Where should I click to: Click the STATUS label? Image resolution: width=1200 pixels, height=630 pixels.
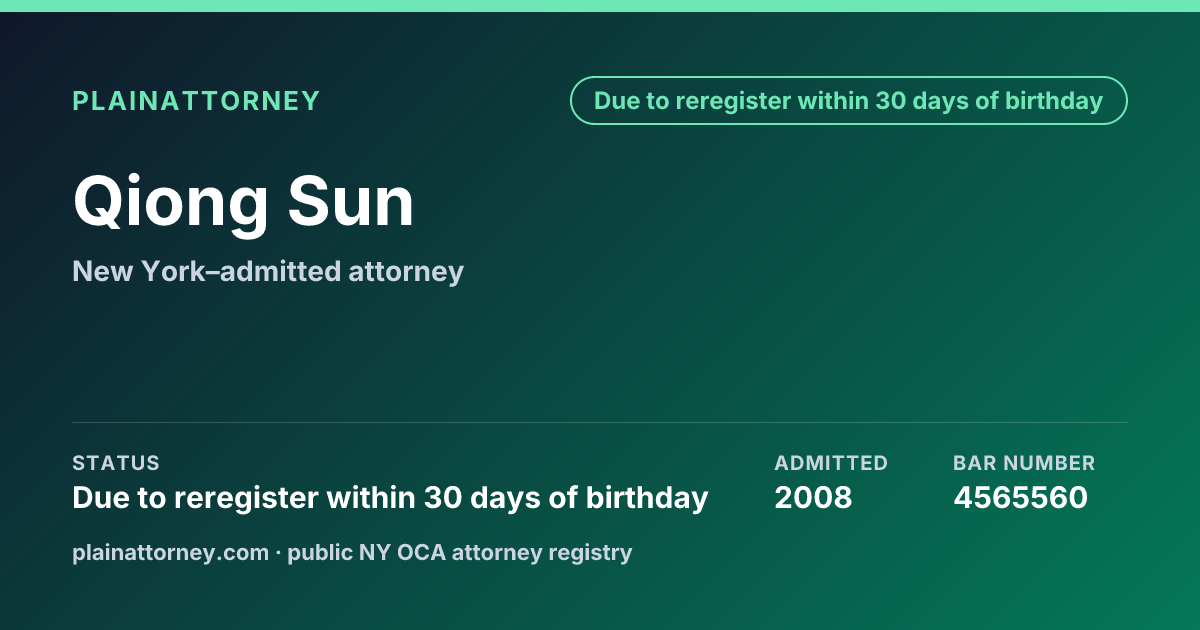point(116,463)
